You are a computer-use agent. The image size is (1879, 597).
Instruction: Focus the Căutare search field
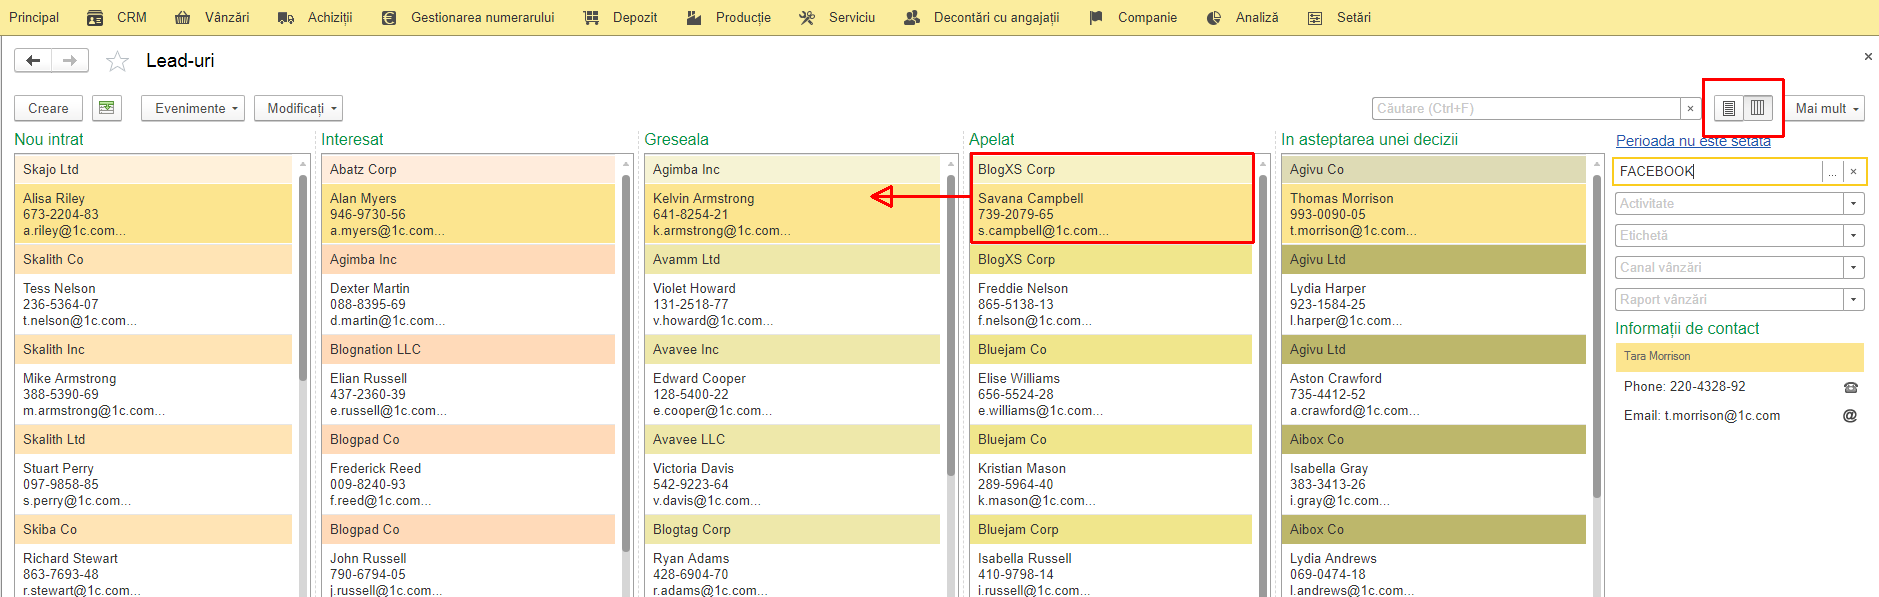1526,108
